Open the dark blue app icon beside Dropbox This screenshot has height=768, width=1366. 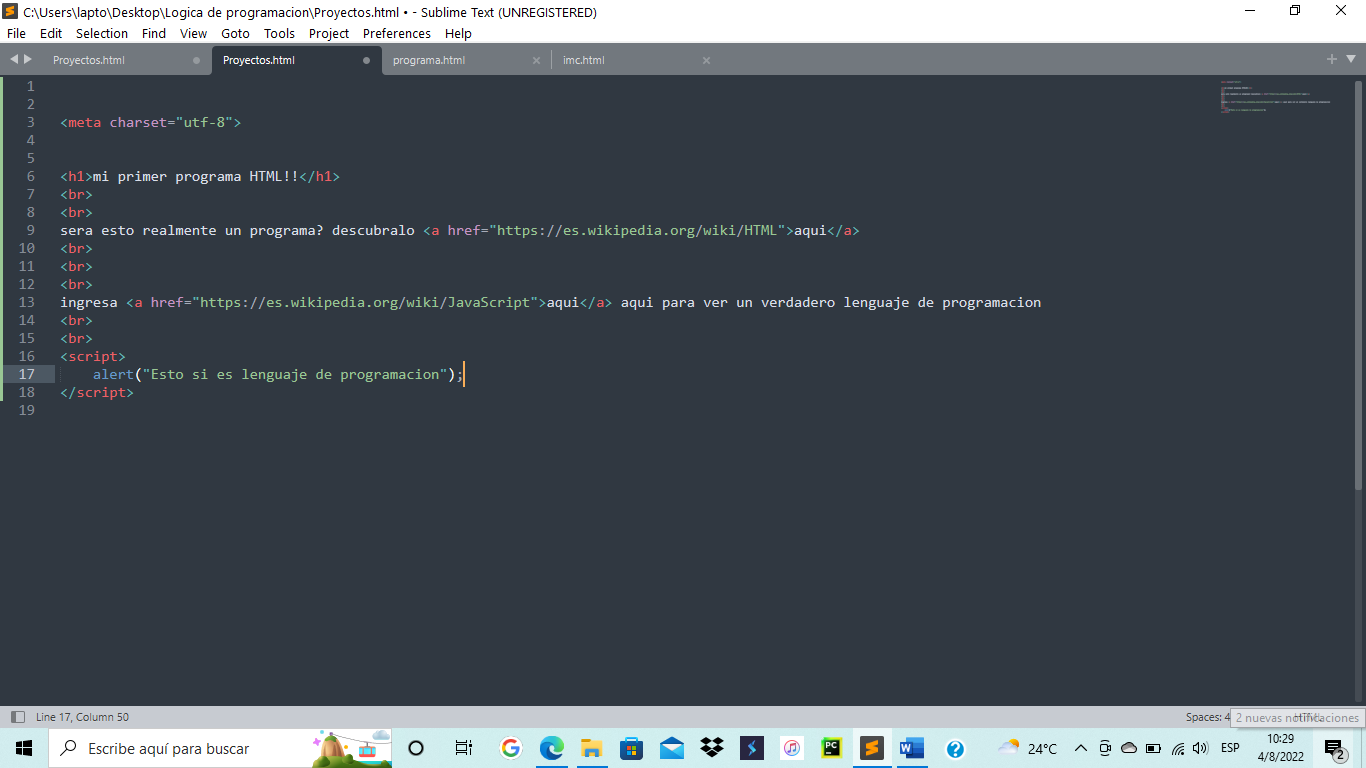[751, 748]
